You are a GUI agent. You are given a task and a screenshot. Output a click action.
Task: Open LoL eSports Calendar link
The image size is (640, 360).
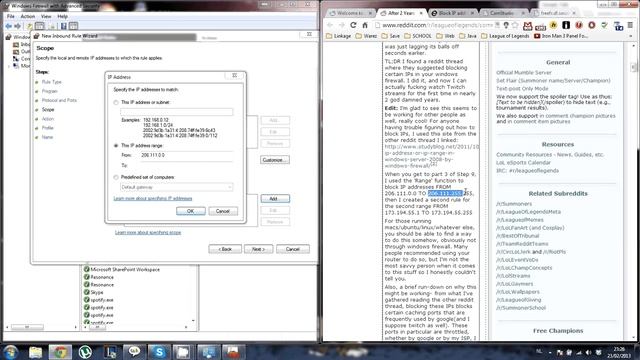pyautogui.click(x=523, y=162)
